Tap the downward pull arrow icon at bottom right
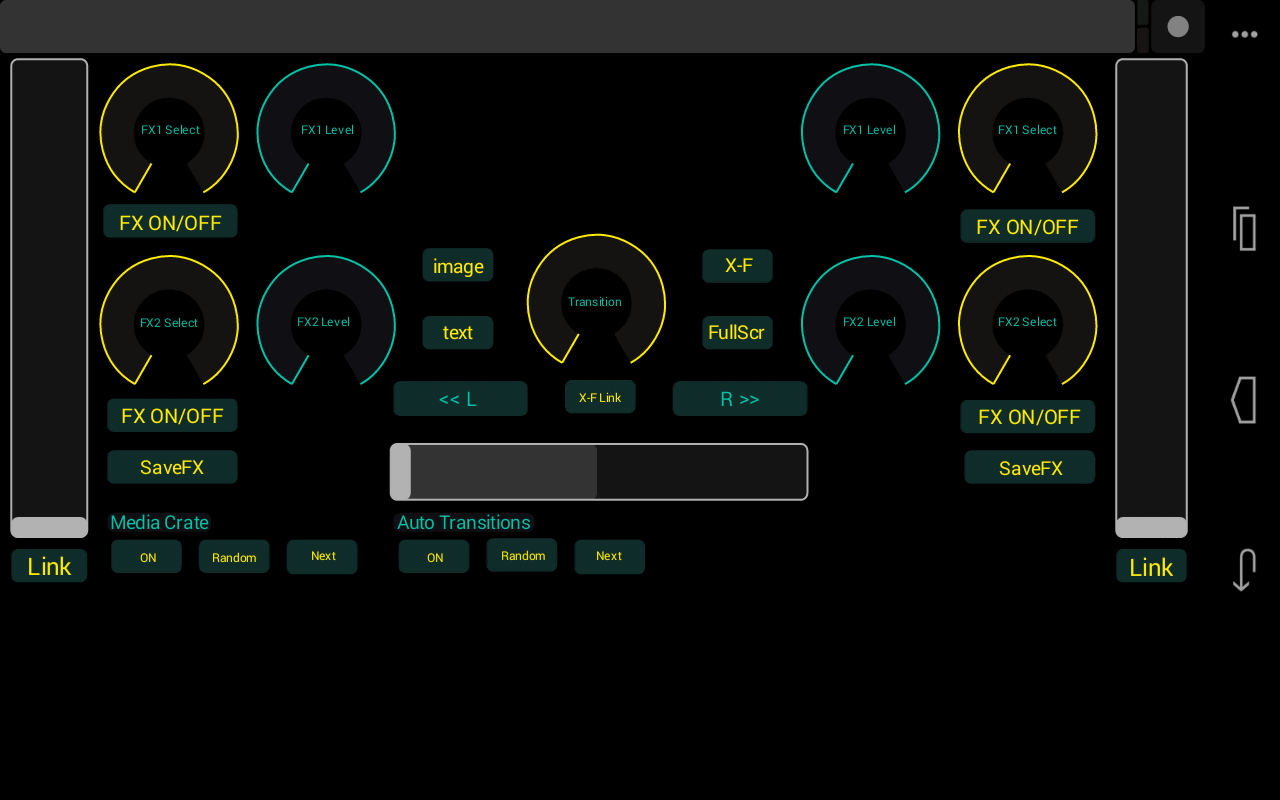 click(1243, 570)
